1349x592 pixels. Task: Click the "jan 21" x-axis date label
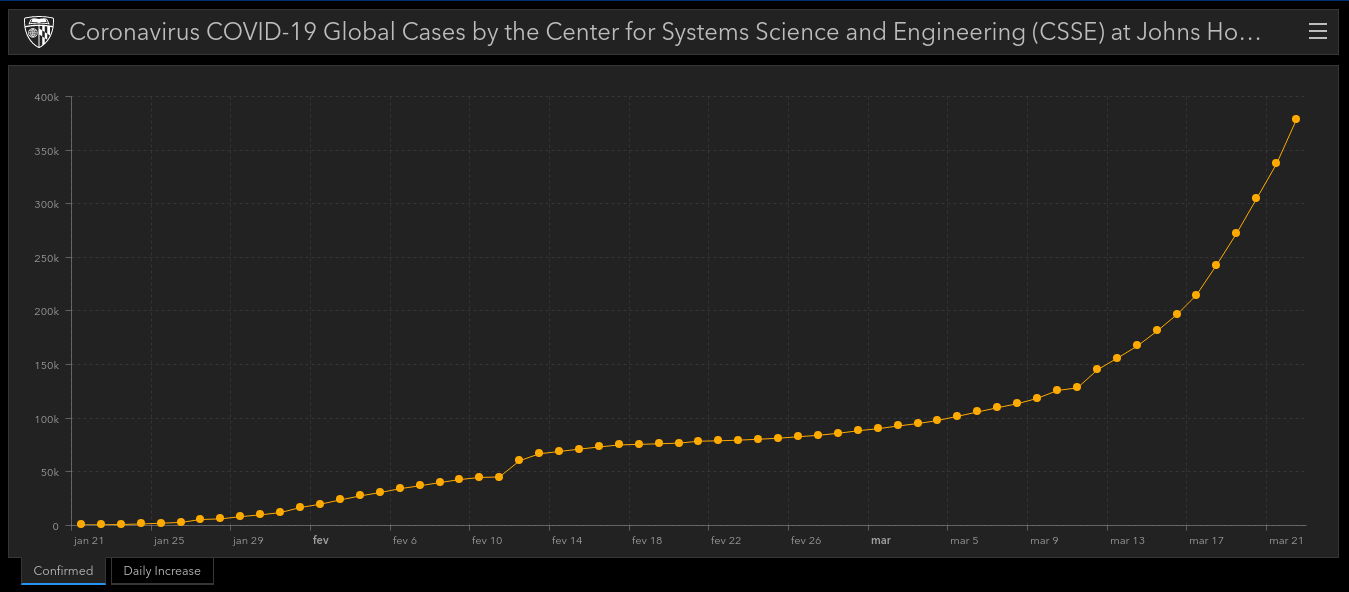tap(88, 541)
